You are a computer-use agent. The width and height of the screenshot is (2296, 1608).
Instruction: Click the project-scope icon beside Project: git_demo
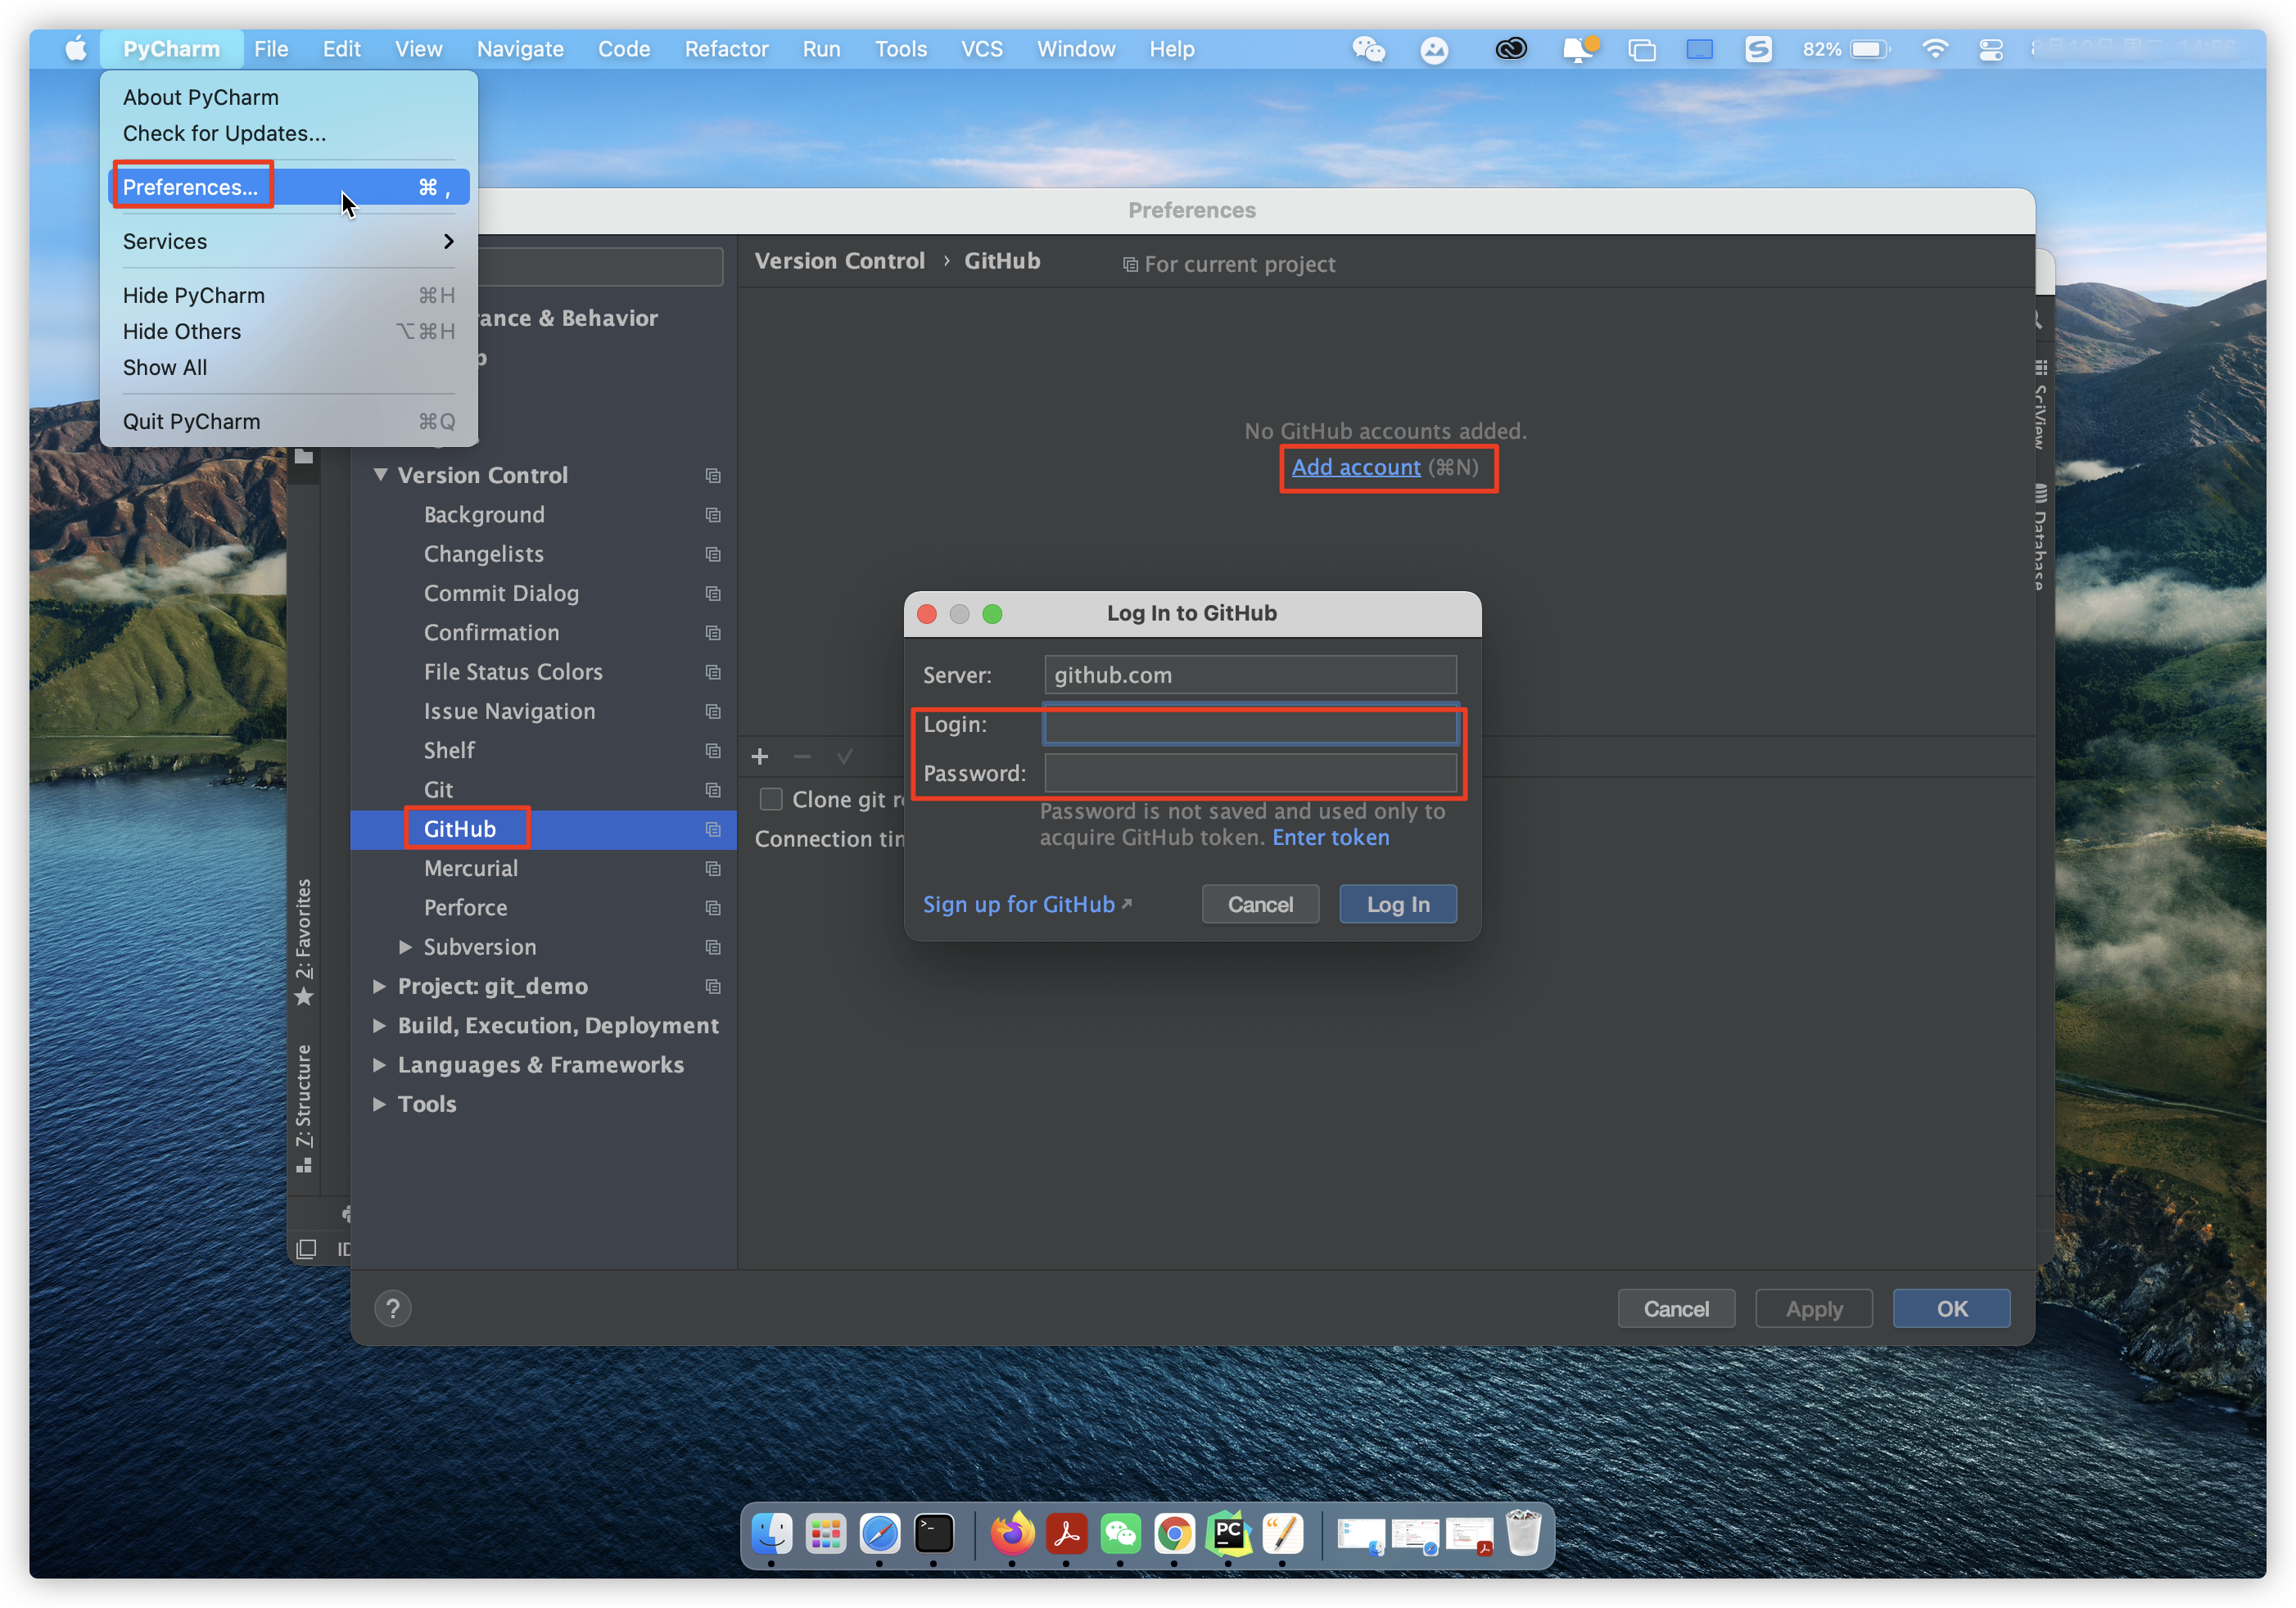[713, 986]
